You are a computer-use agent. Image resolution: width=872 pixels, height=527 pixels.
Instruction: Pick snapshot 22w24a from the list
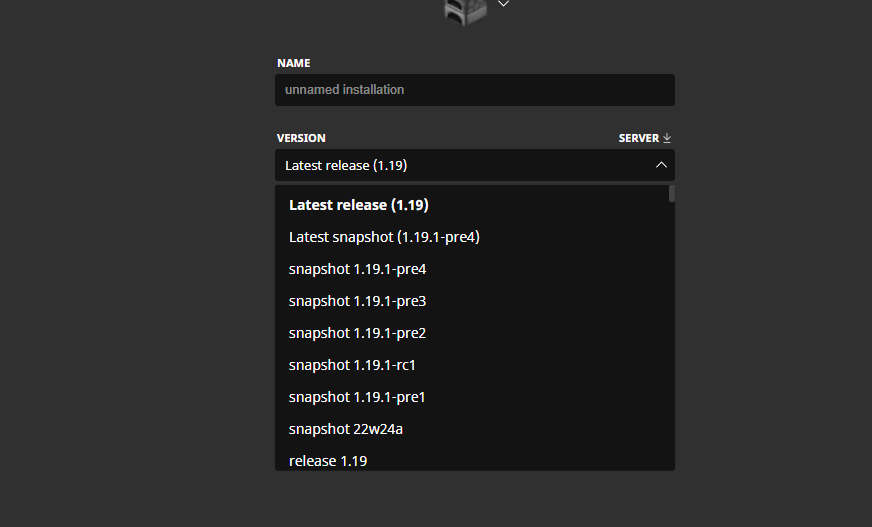coord(346,429)
